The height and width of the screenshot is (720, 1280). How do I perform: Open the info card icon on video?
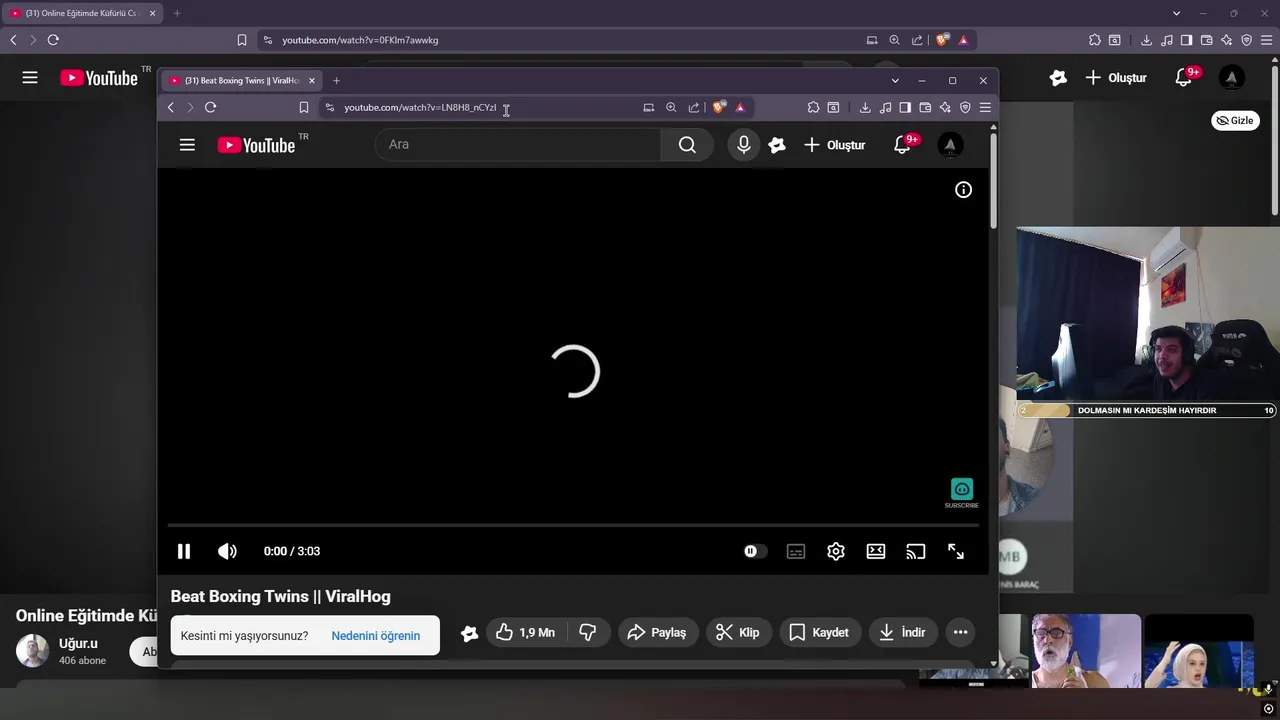963,190
